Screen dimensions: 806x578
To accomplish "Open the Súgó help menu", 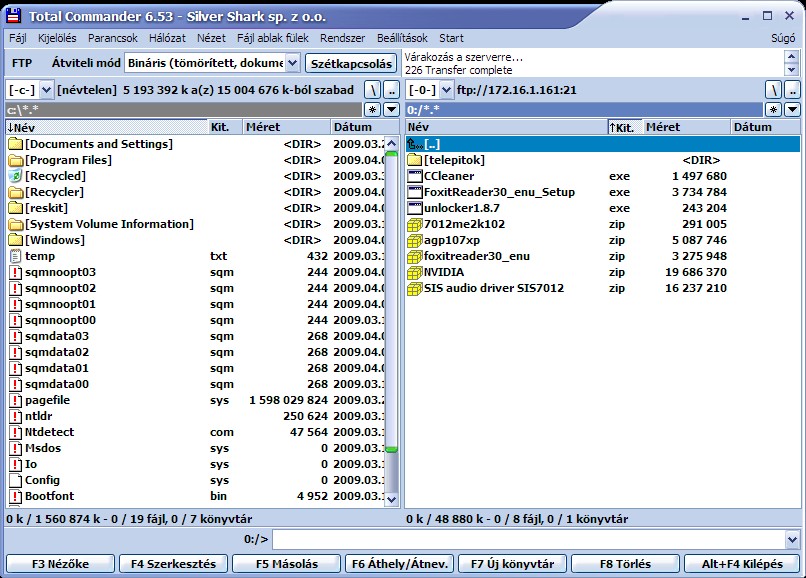I will (x=783, y=38).
